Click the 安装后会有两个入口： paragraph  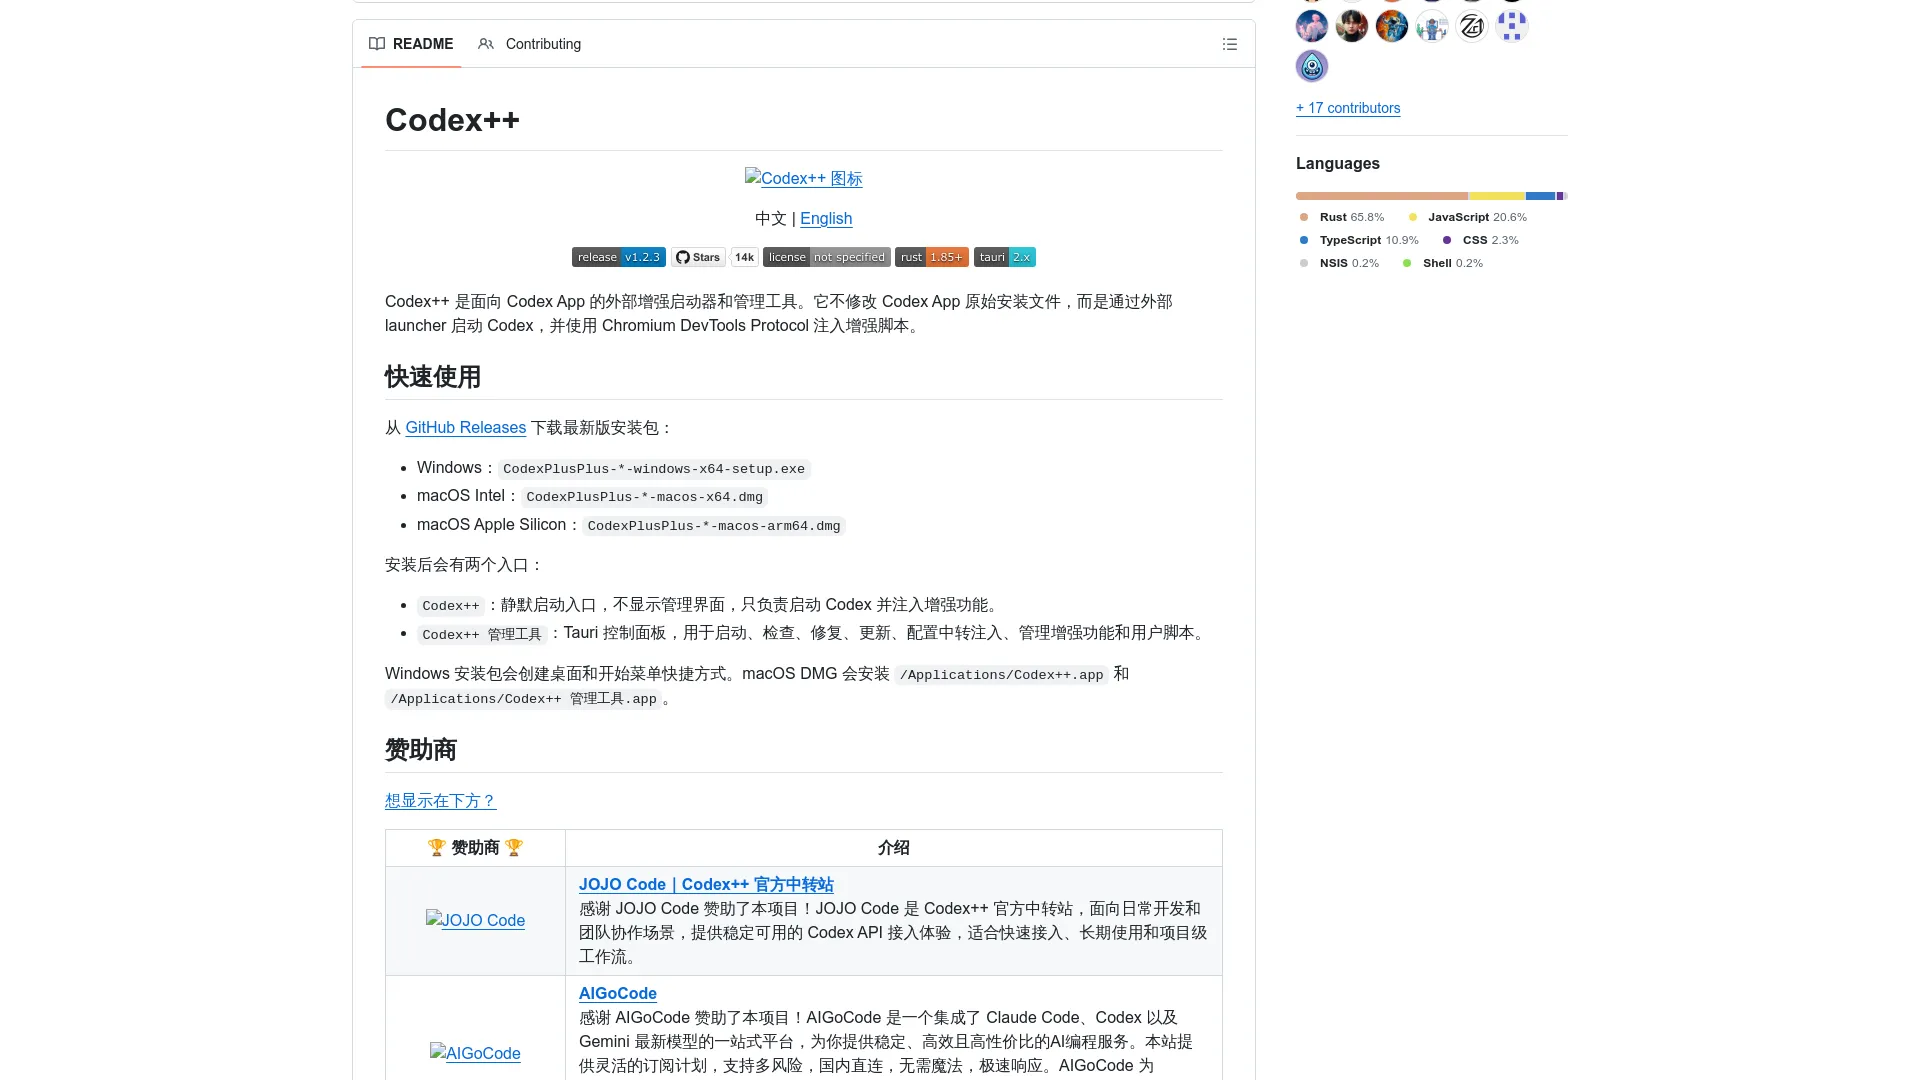tap(465, 565)
